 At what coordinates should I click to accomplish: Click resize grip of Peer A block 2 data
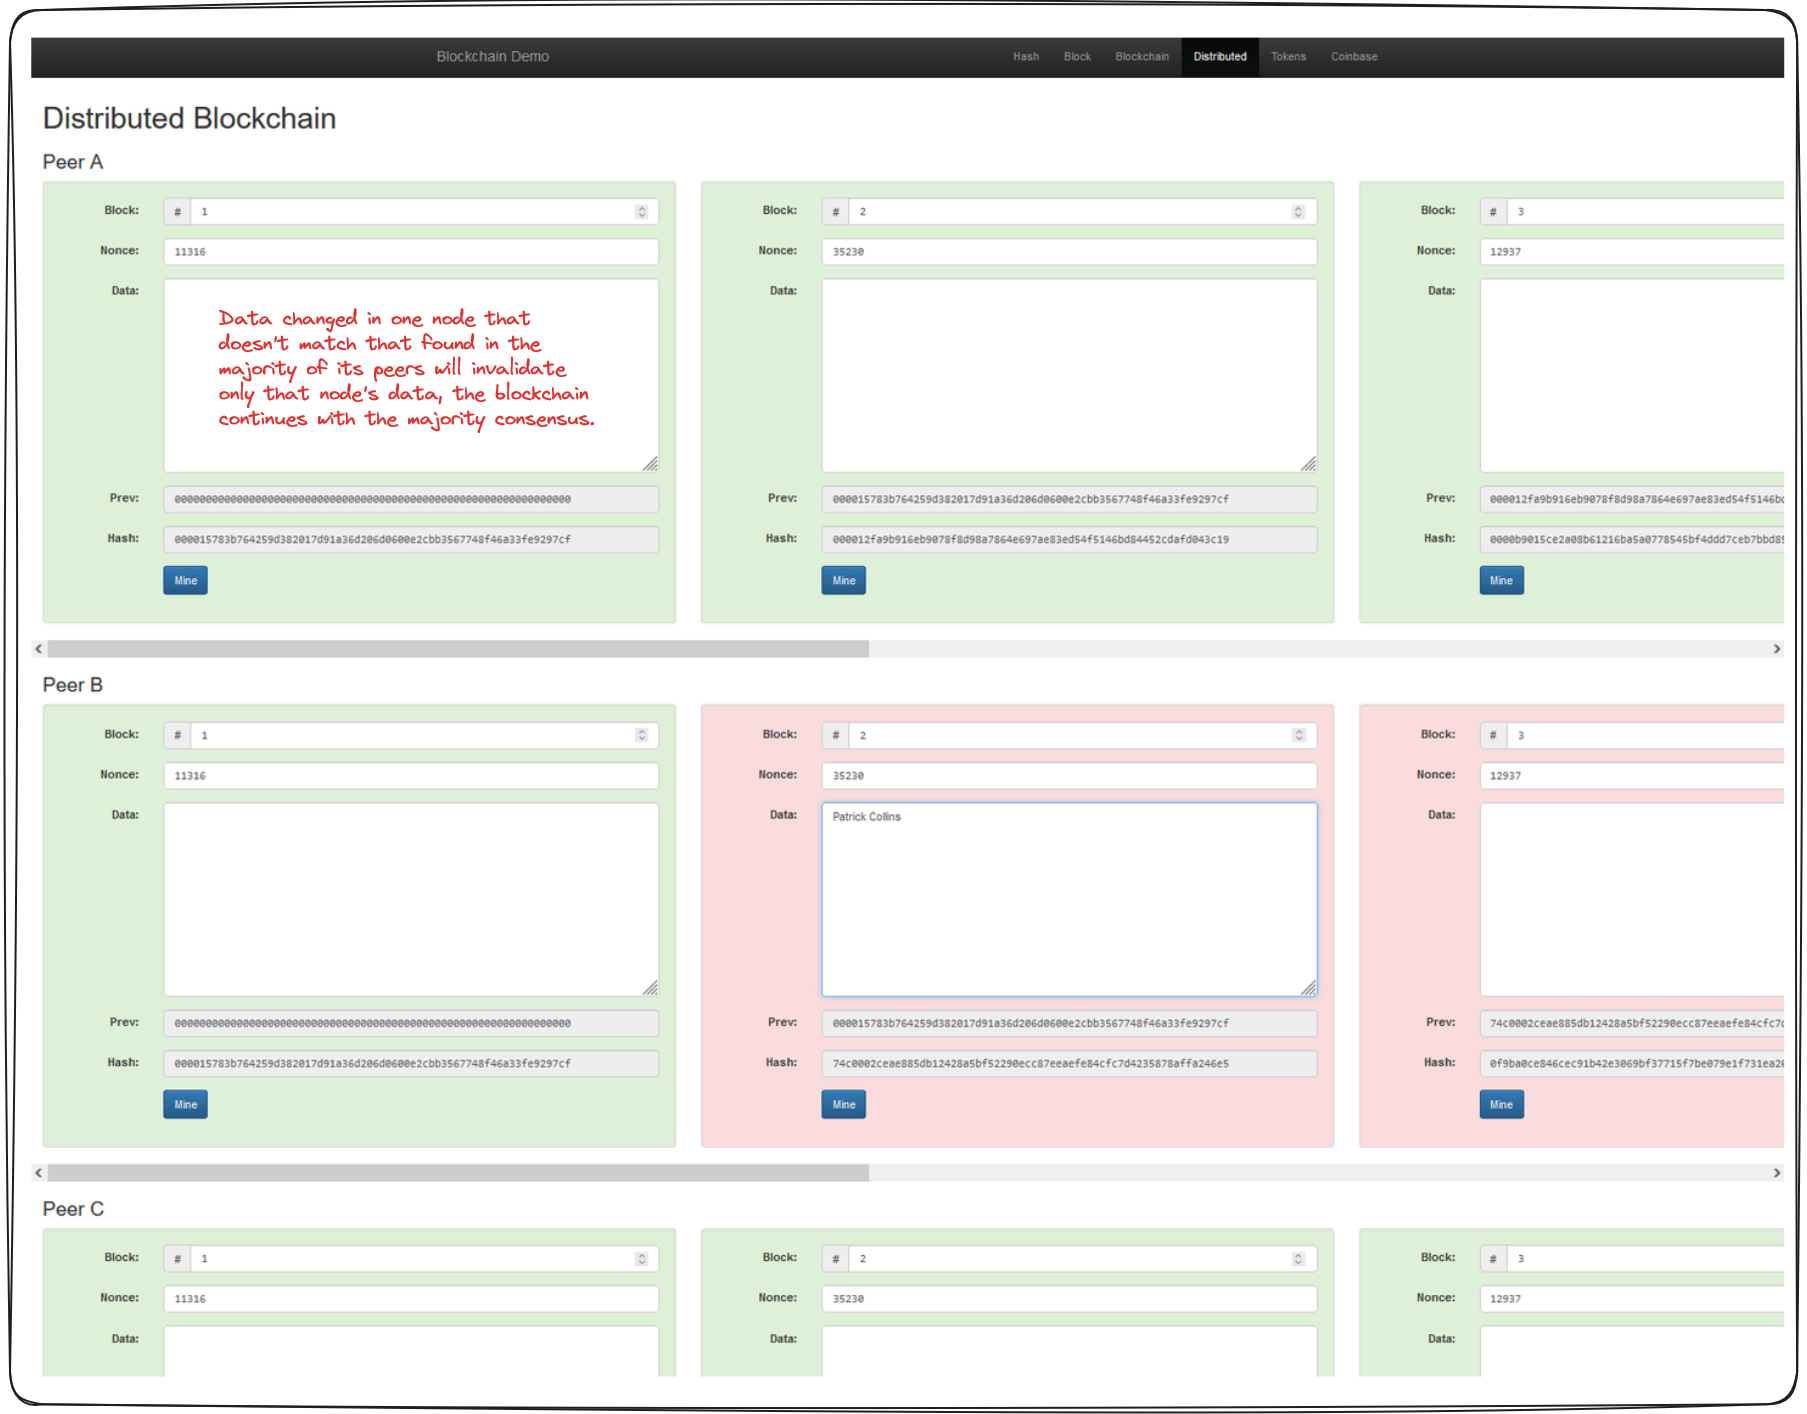point(1308,464)
